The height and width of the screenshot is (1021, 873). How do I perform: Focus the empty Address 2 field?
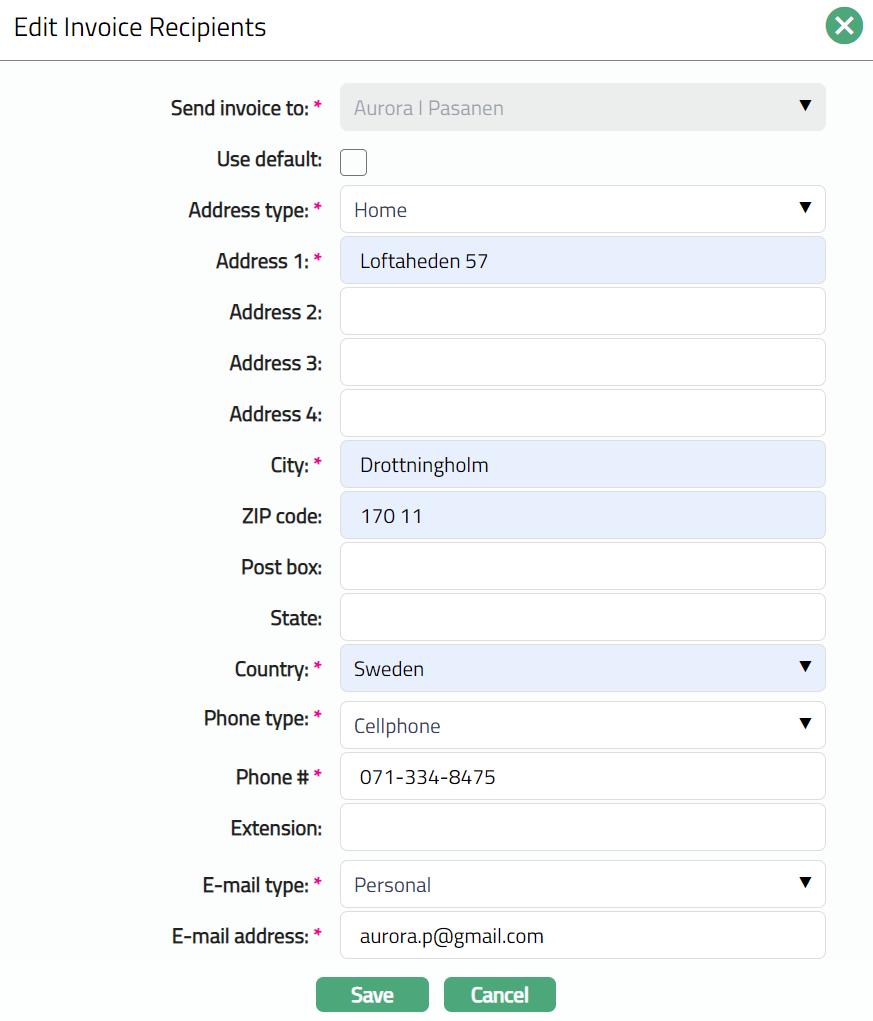[x=582, y=312]
